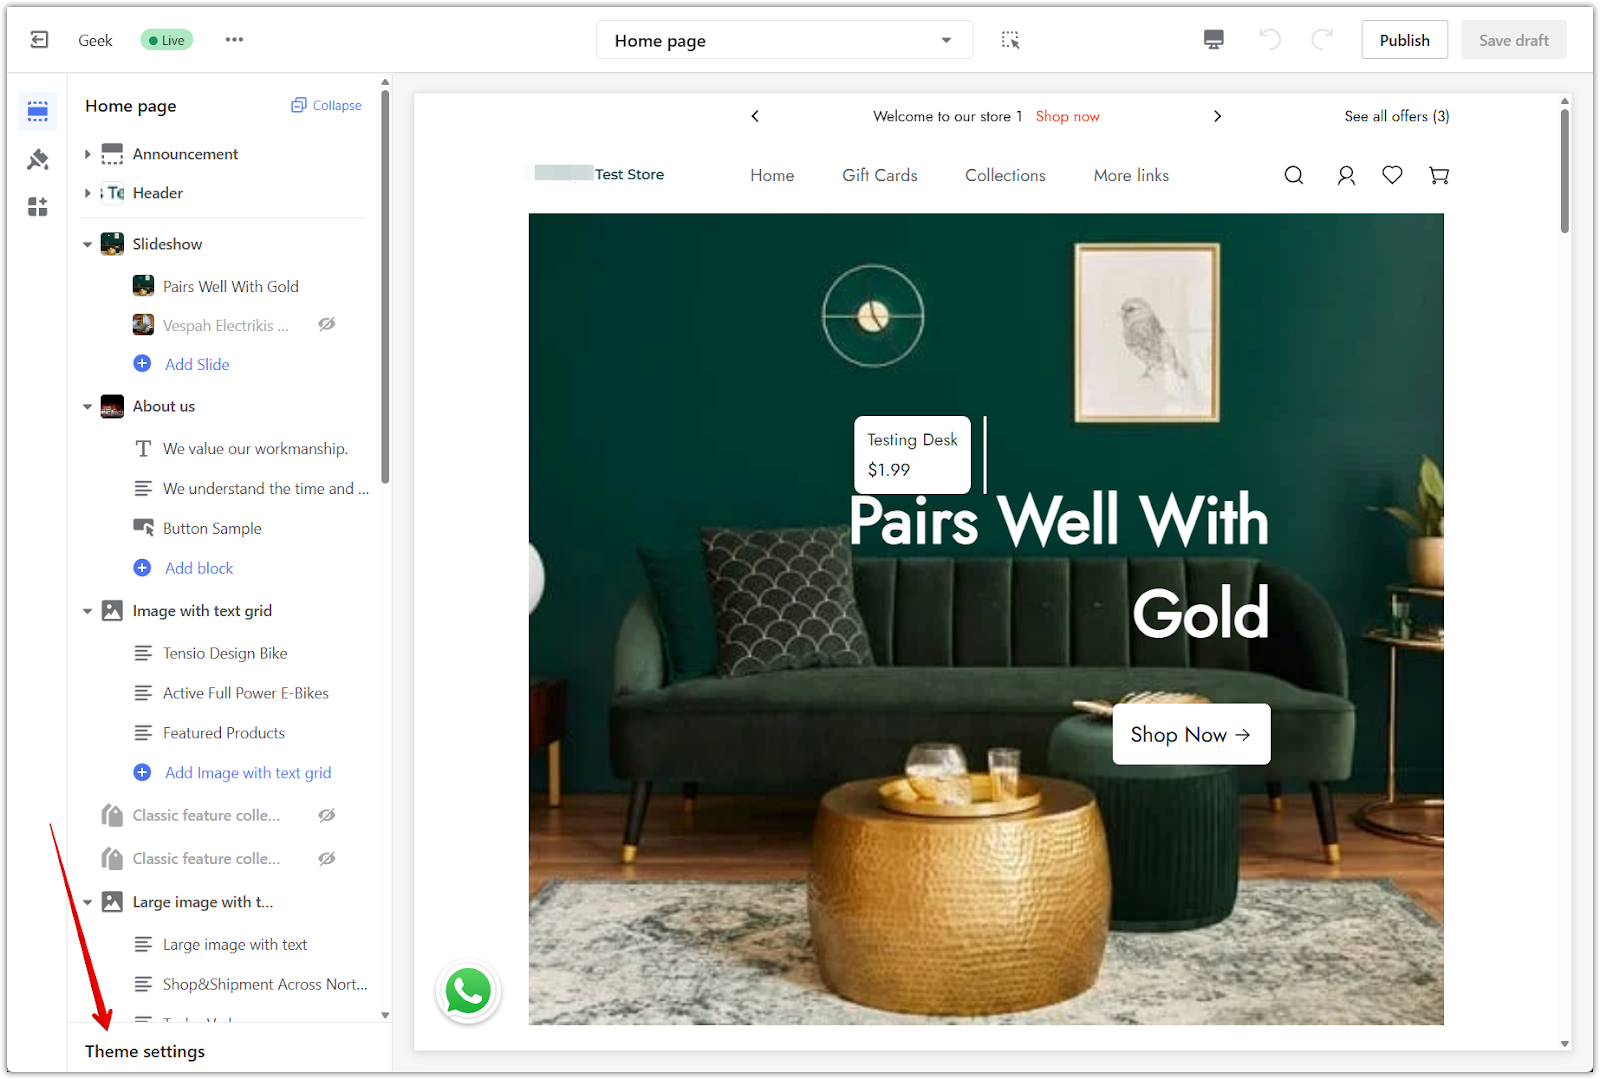Open the Collections nav item

tap(1005, 175)
